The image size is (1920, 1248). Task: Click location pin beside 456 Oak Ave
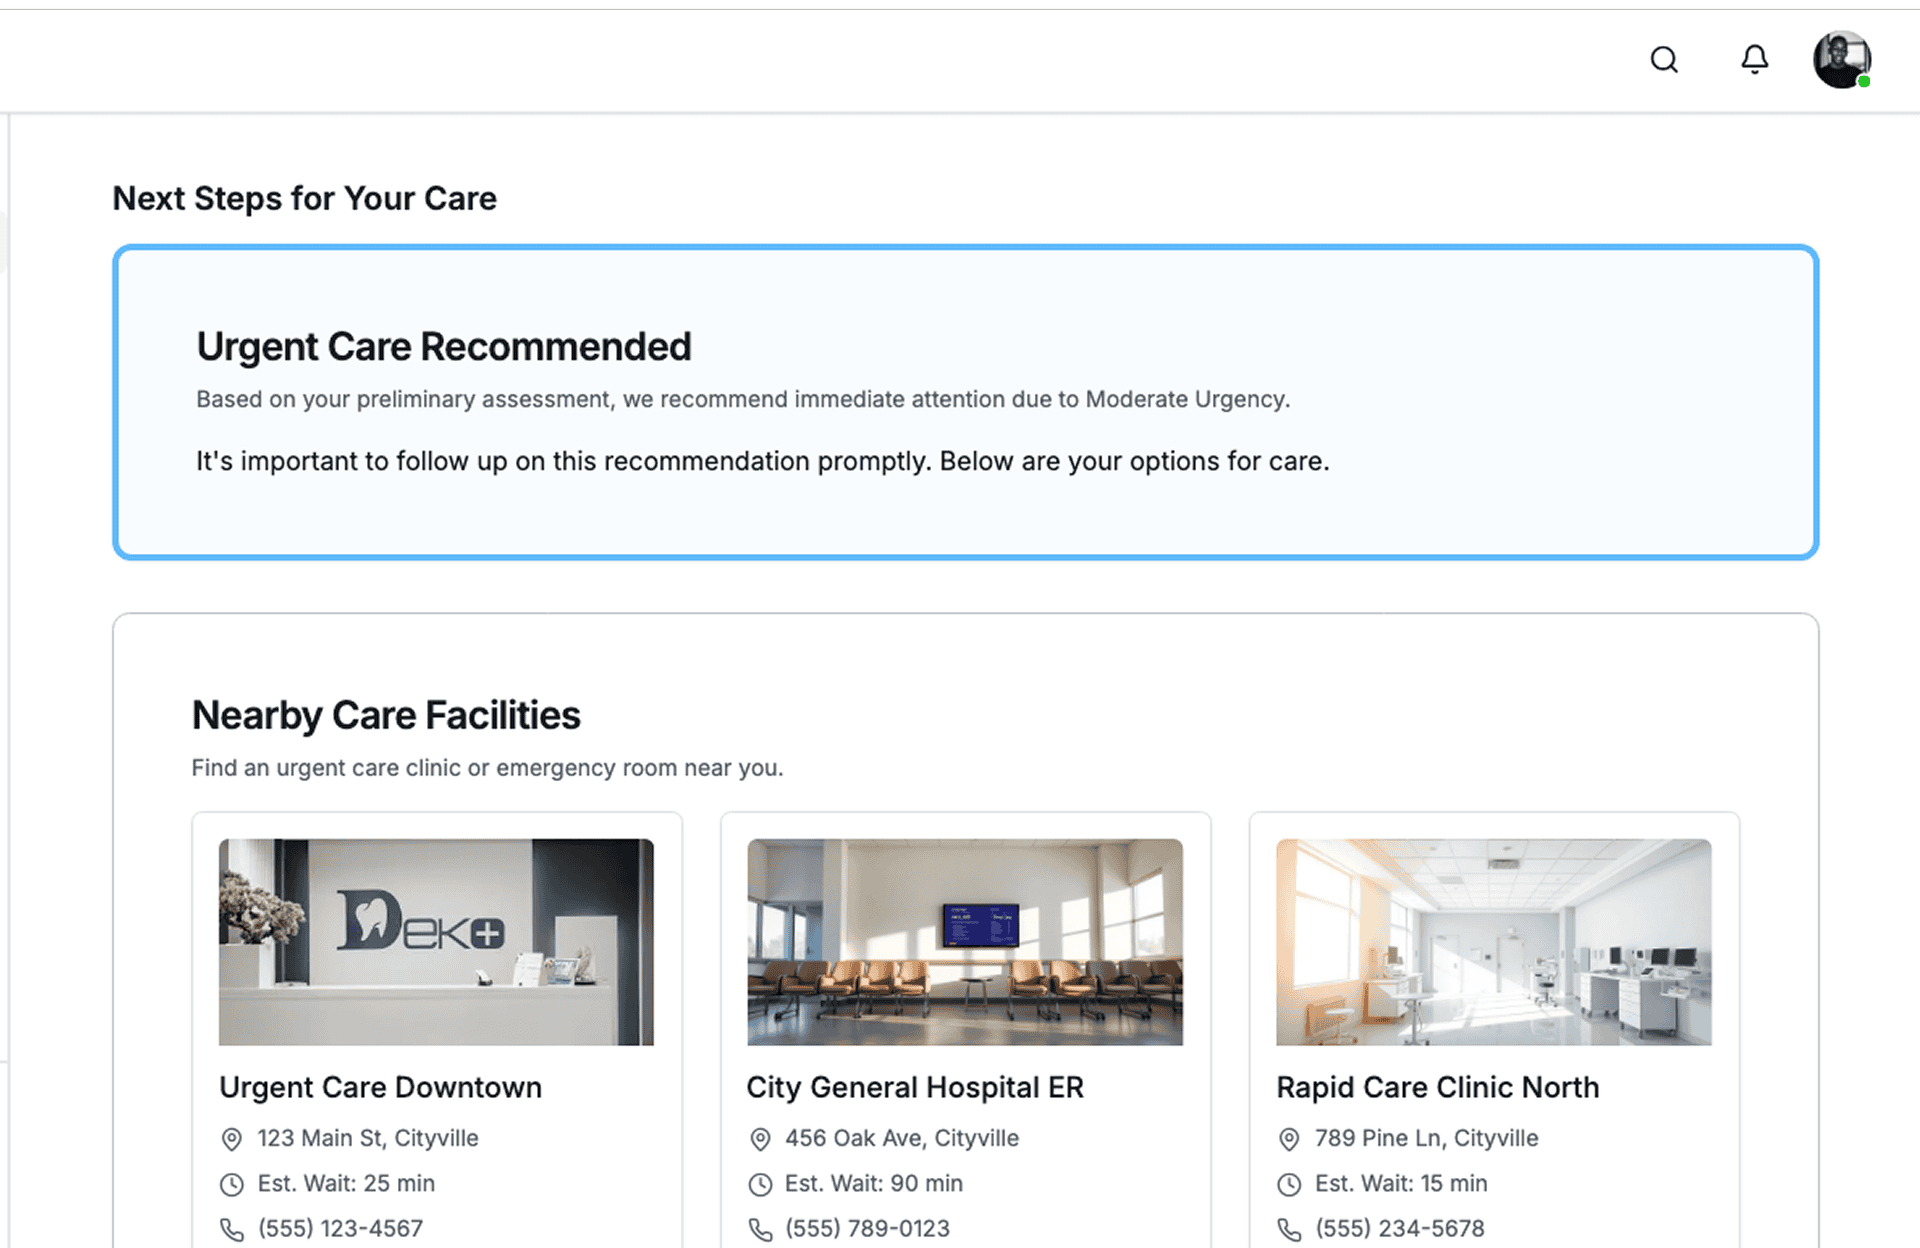[x=760, y=1139]
